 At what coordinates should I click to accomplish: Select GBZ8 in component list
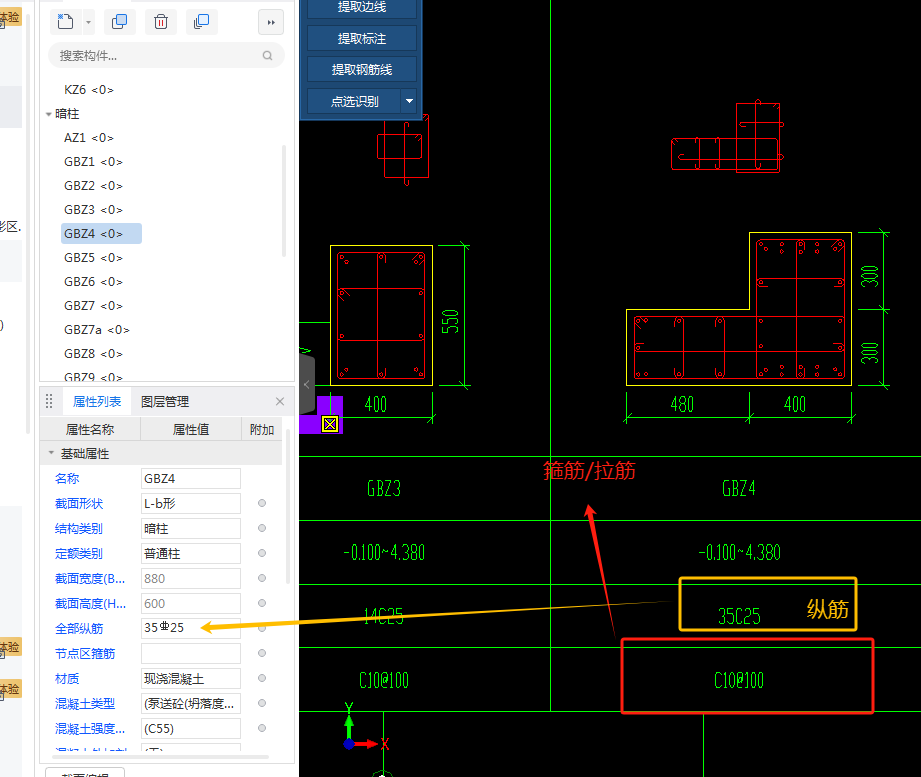[x=93, y=354]
